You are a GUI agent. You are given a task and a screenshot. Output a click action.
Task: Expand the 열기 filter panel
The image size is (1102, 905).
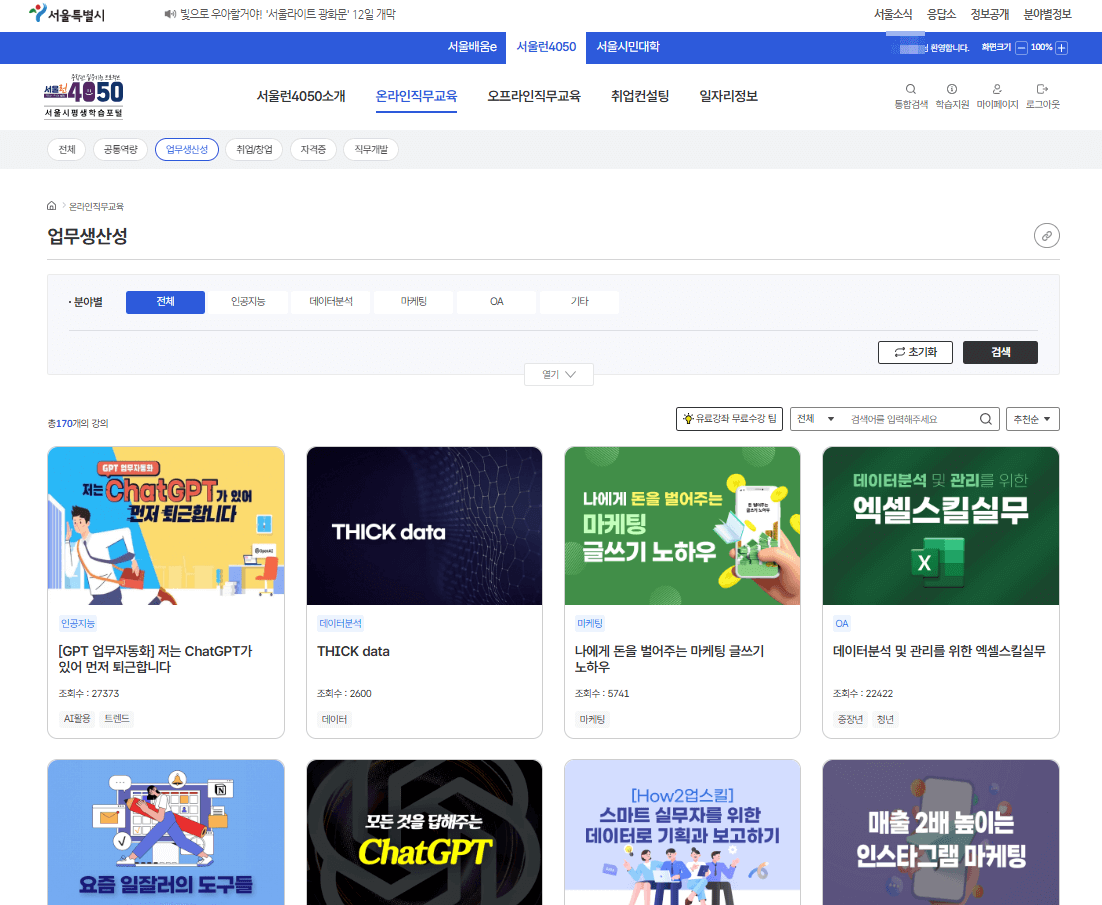coord(558,372)
